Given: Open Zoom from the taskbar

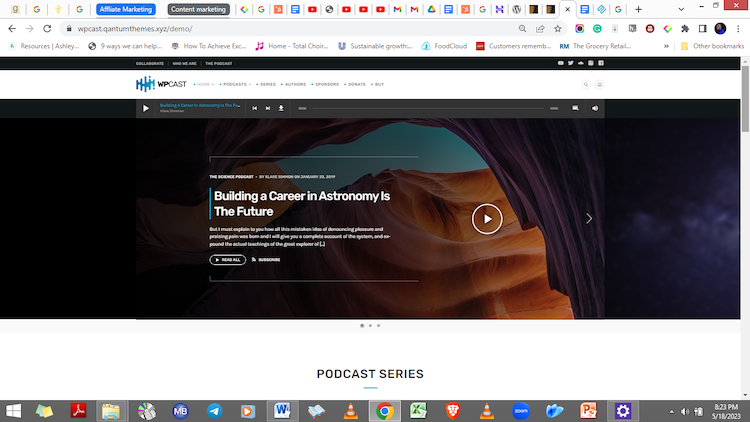Looking at the screenshot, I should [520, 411].
